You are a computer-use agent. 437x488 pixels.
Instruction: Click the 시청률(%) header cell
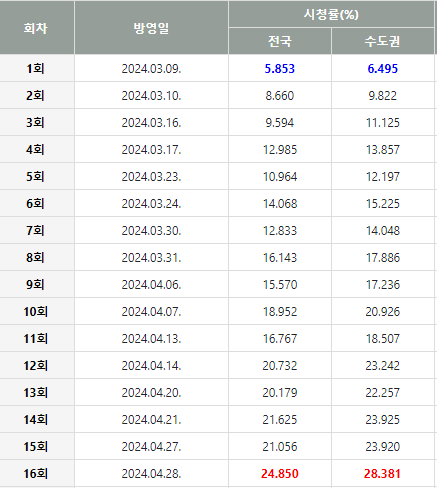pos(331,14)
